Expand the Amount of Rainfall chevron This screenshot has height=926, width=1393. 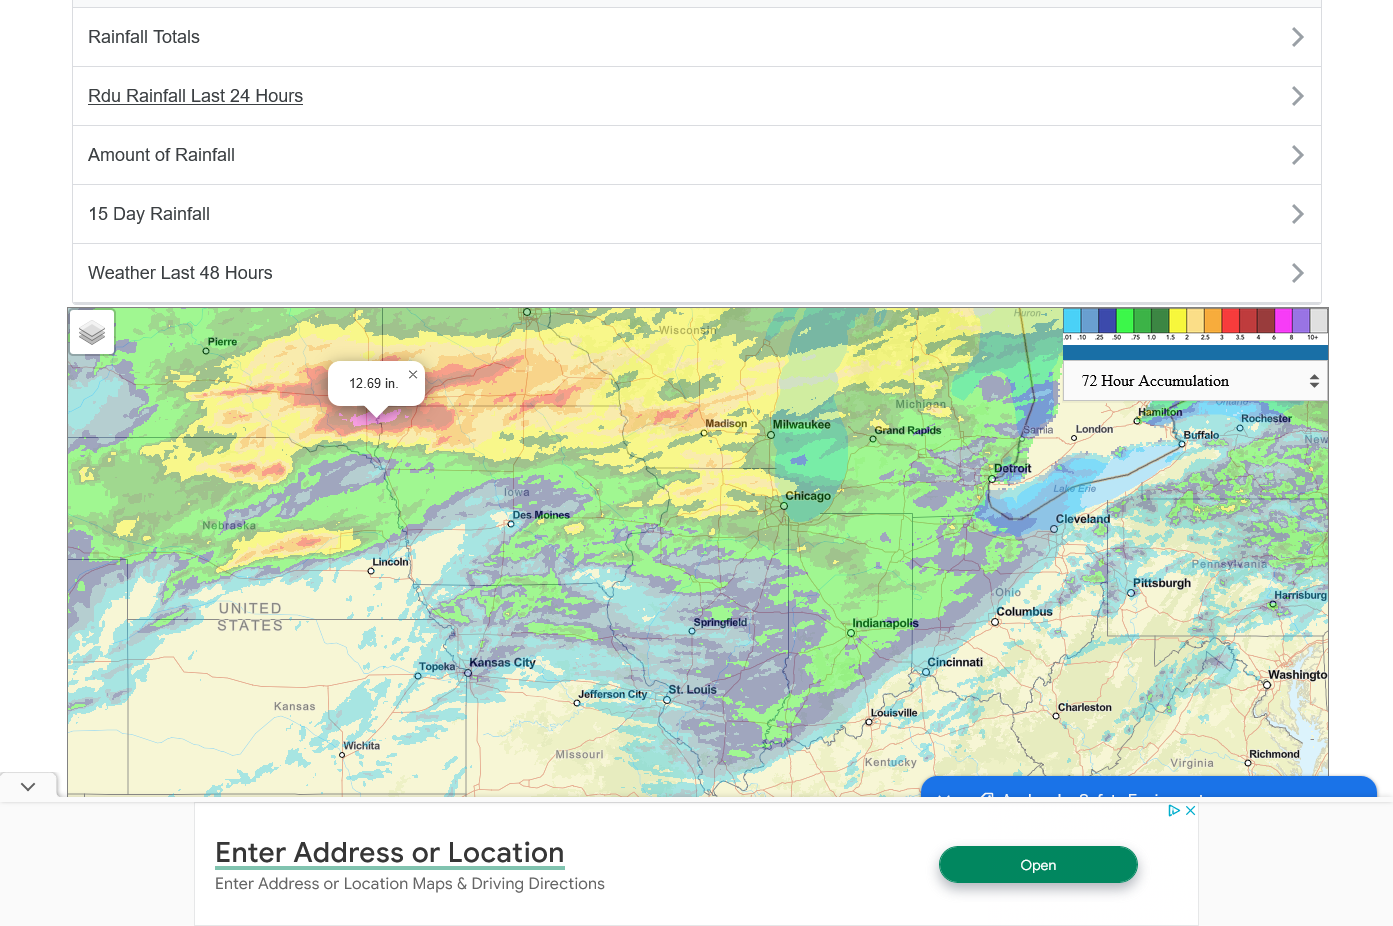[x=1297, y=155]
